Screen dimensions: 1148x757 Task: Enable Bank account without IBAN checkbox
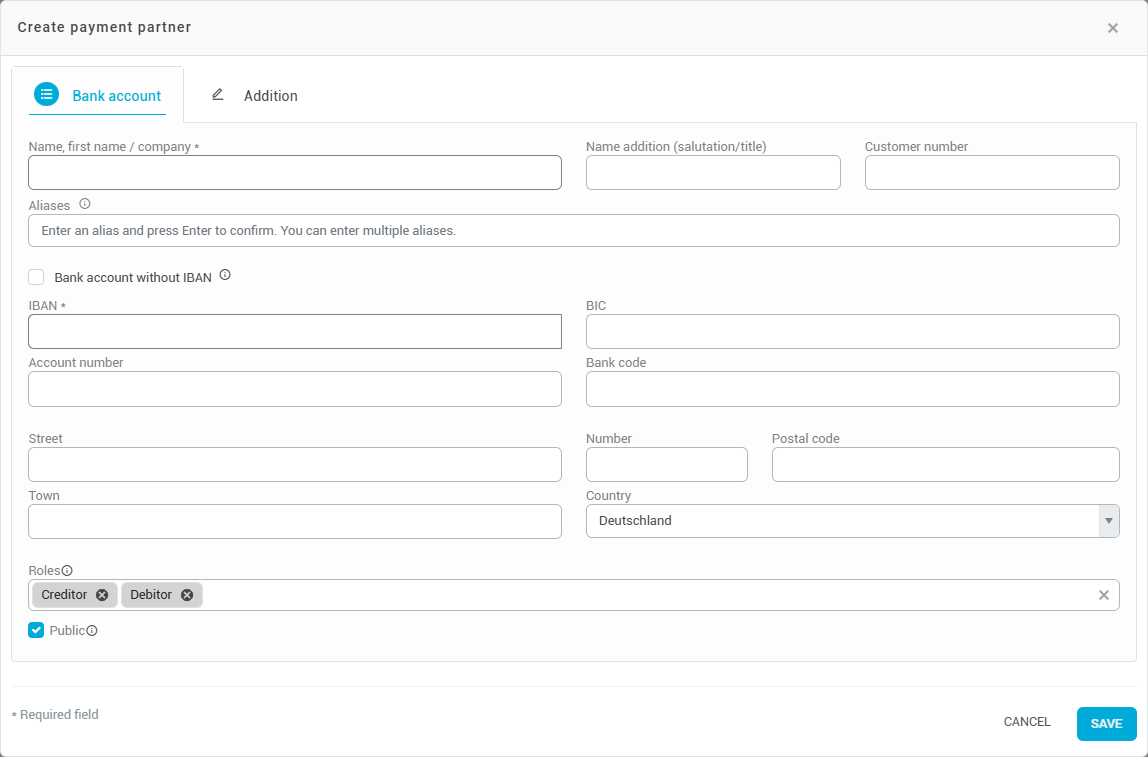(x=37, y=277)
